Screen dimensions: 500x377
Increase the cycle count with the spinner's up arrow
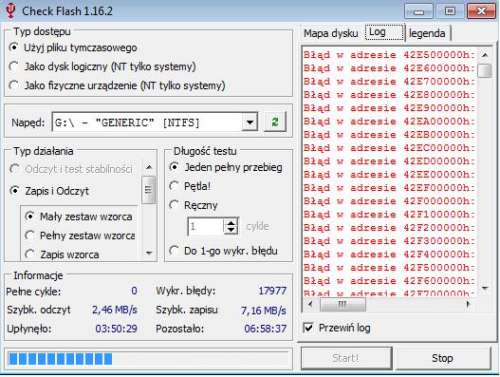[231, 222]
